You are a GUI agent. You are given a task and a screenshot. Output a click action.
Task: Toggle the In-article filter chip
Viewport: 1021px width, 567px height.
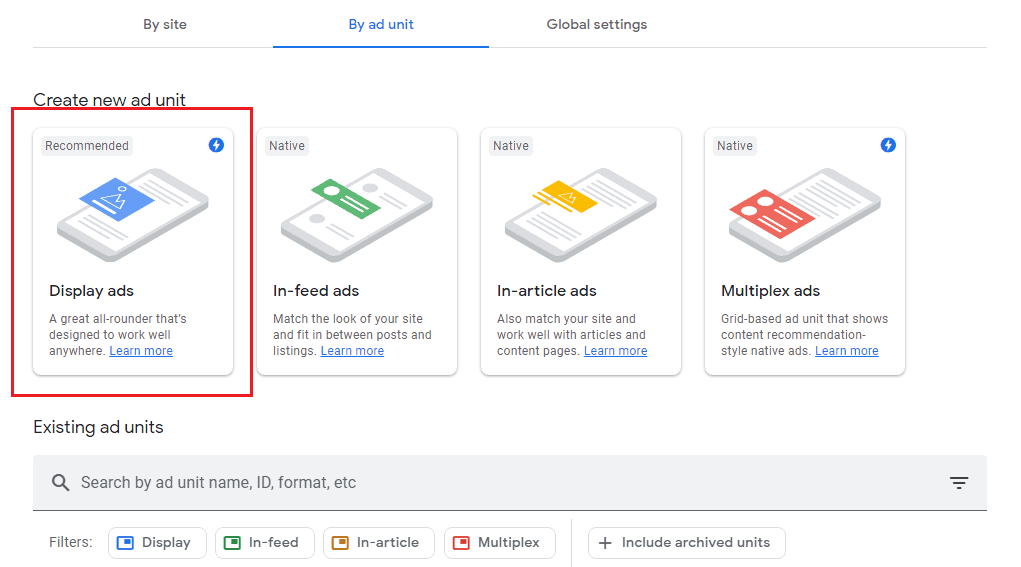click(x=378, y=543)
